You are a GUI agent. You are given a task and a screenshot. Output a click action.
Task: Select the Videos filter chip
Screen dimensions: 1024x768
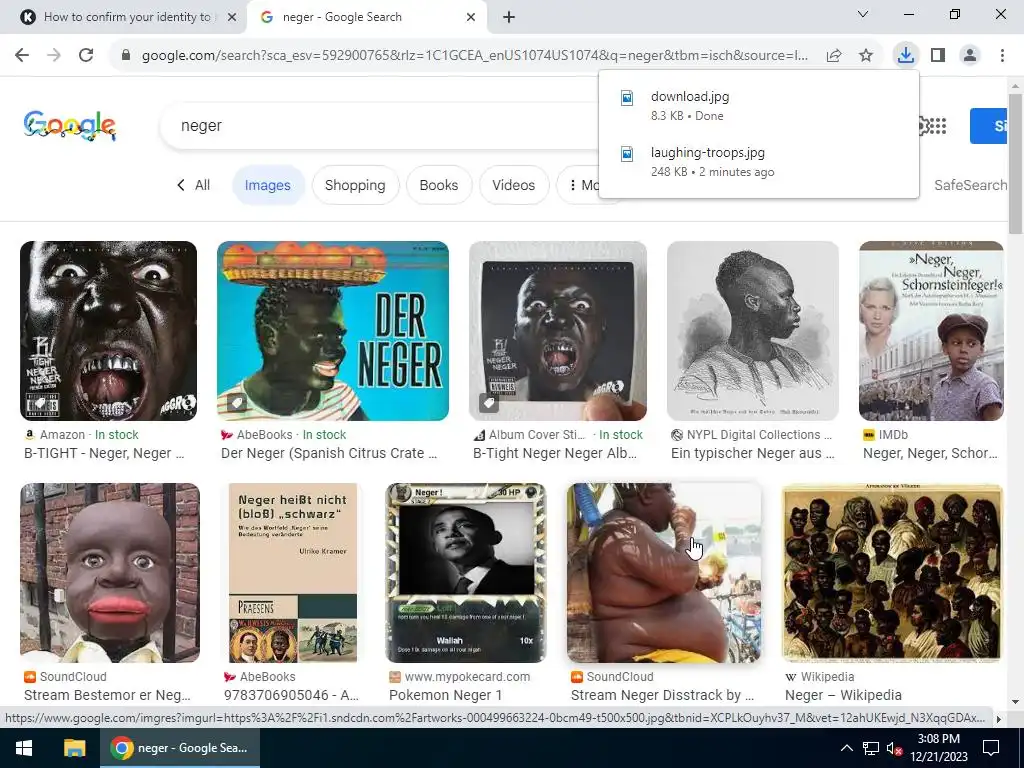(x=514, y=185)
